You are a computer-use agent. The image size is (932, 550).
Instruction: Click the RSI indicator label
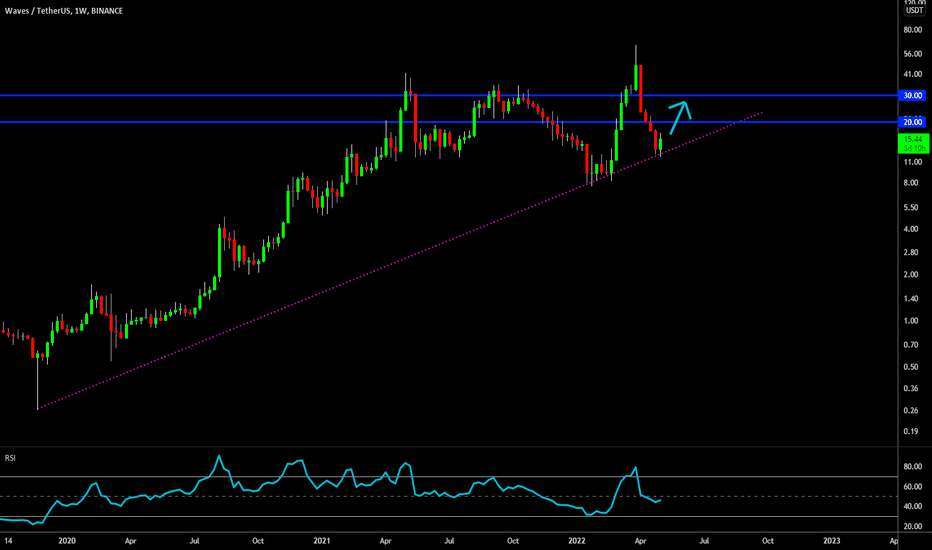pos(10,458)
